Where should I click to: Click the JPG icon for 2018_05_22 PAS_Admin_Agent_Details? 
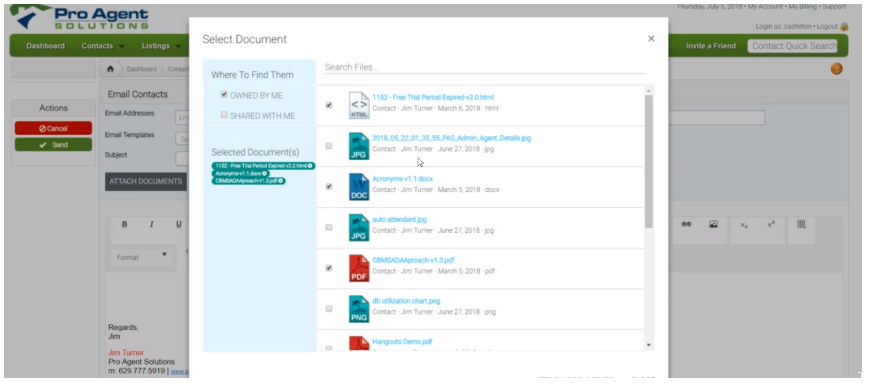point(359,146)
